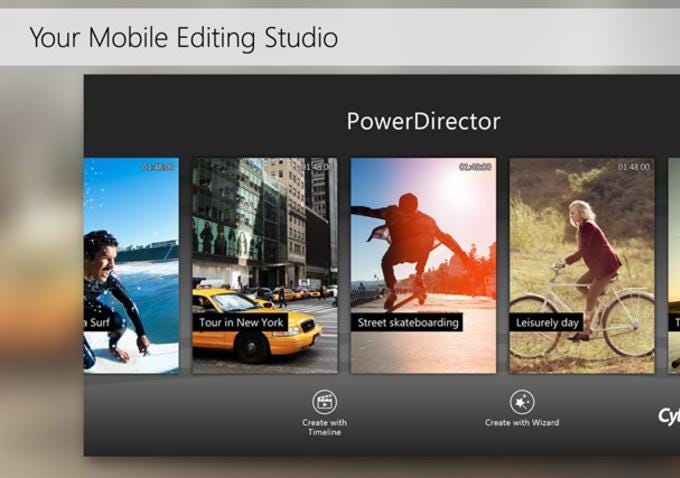Click the duration timestamp on Street skateboarding
The width and height of the screenshot is (680, 478).
475,167
